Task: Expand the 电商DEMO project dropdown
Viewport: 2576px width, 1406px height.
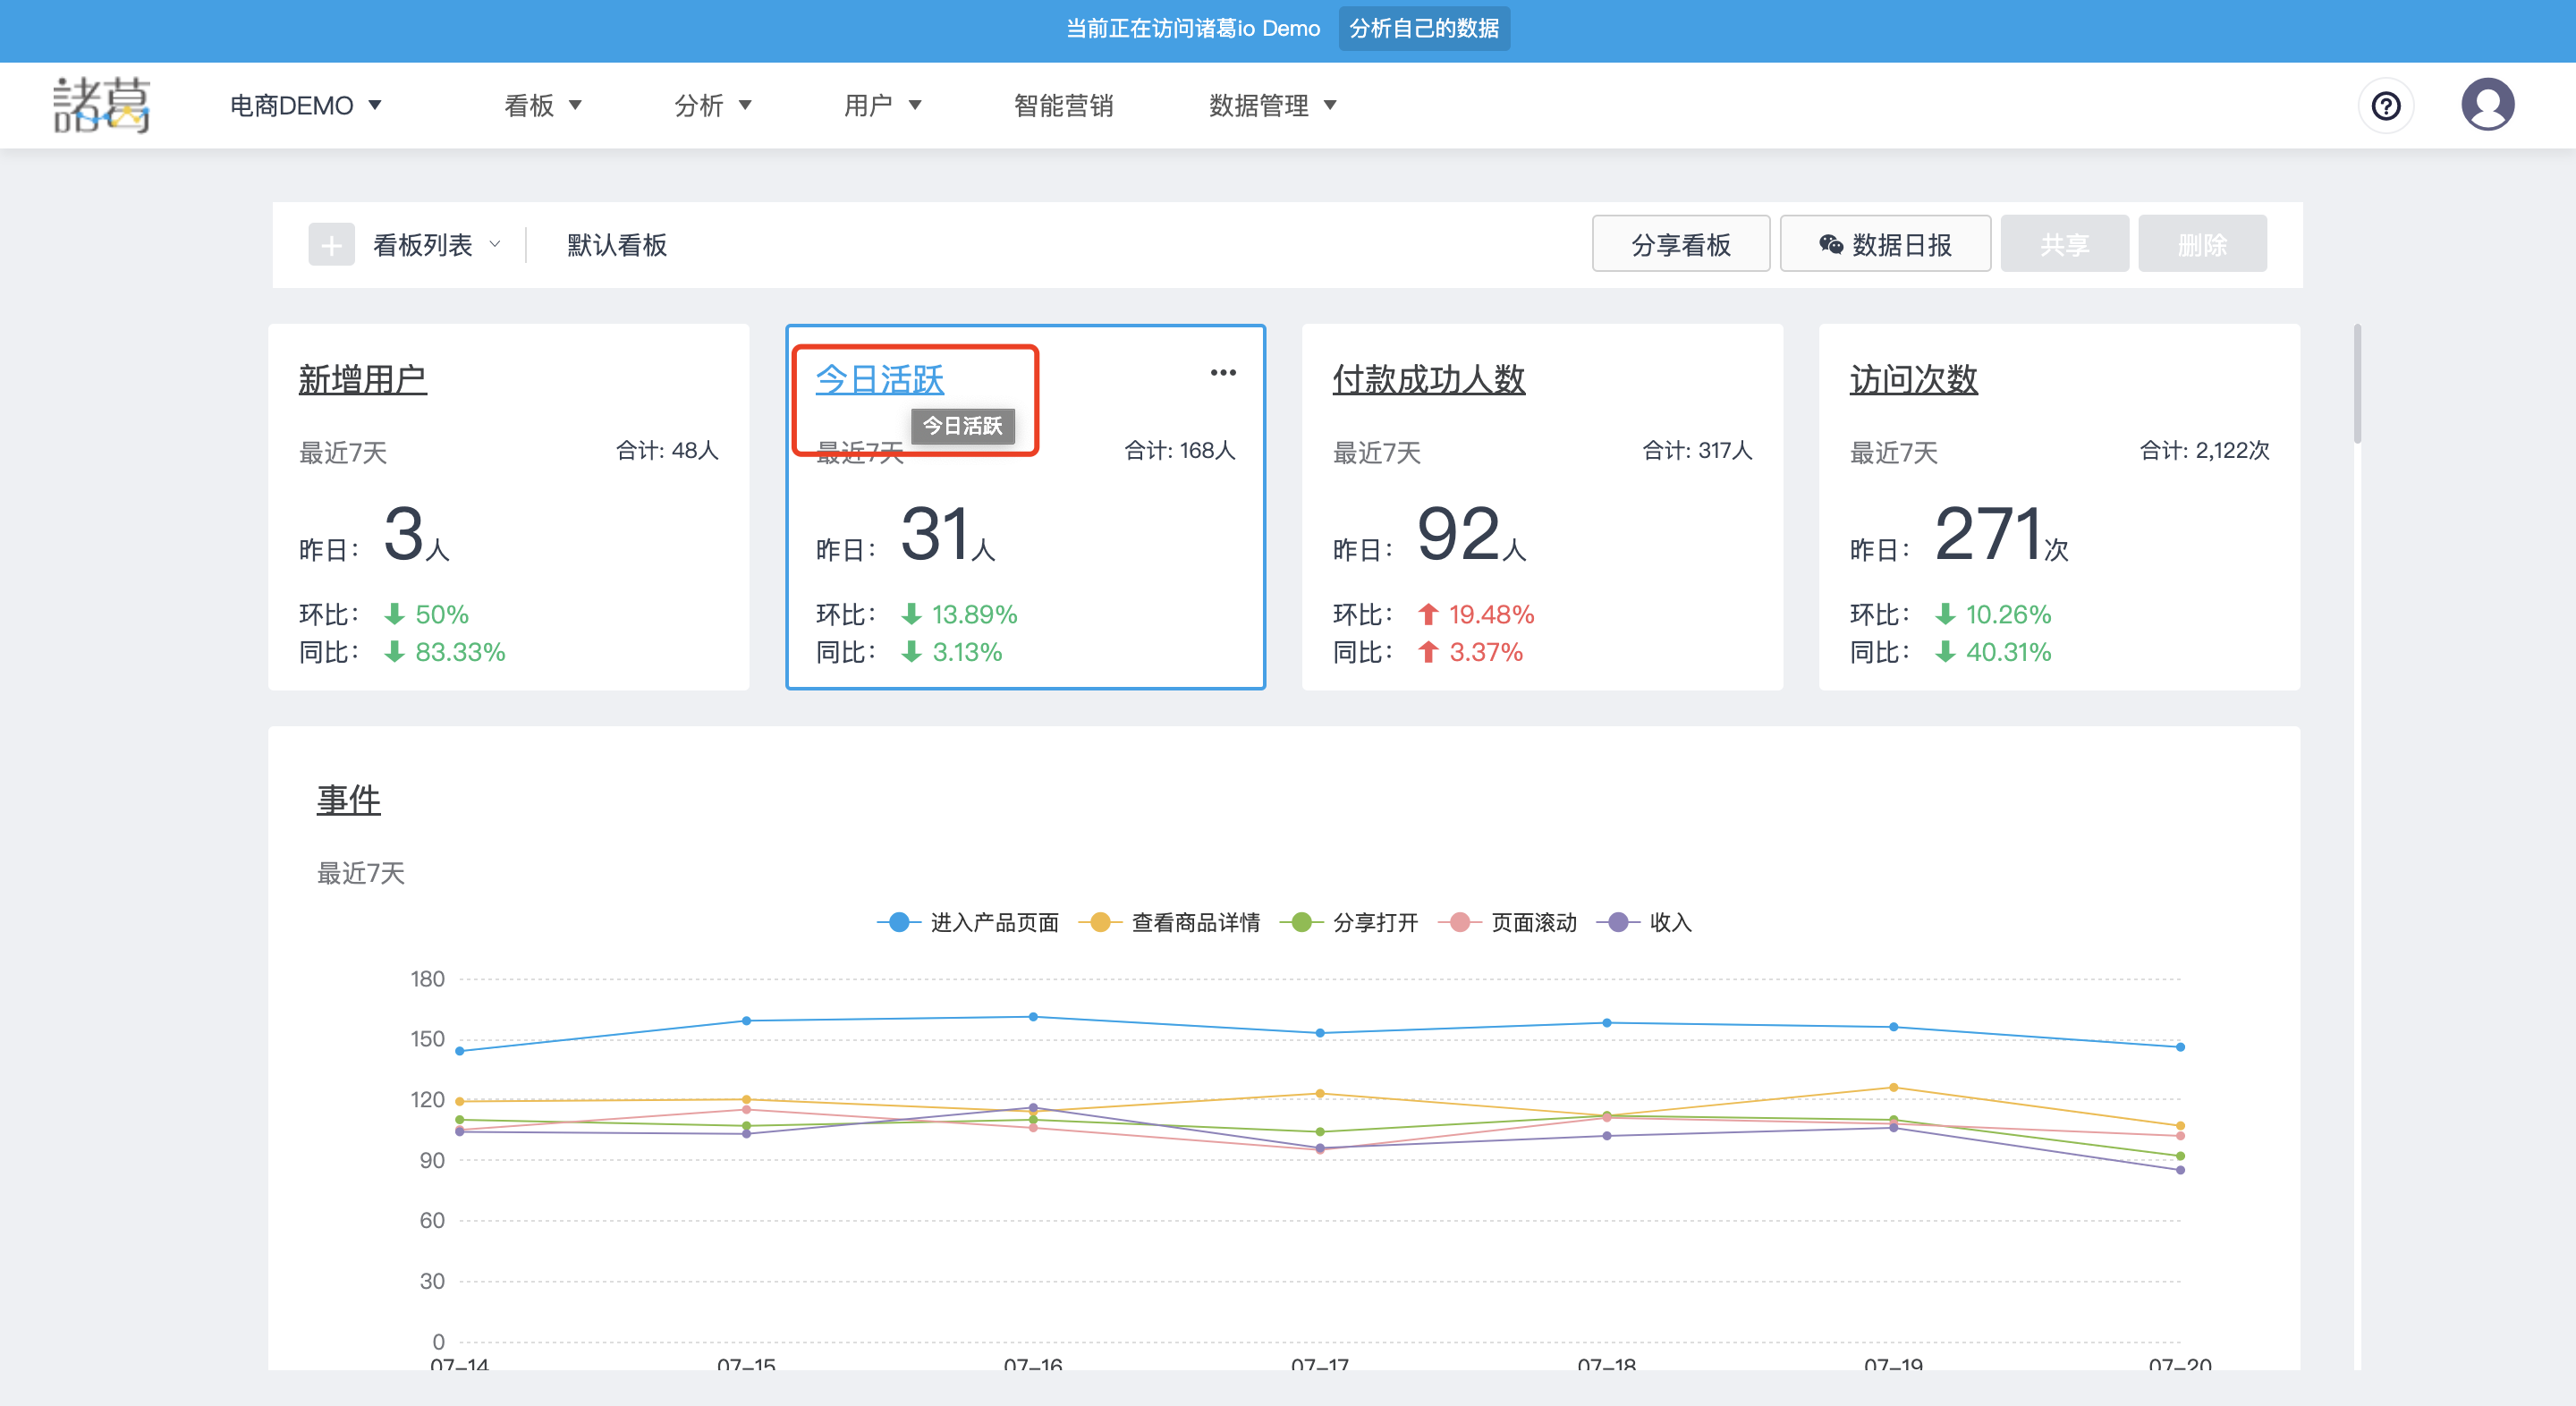Action: 306,105
